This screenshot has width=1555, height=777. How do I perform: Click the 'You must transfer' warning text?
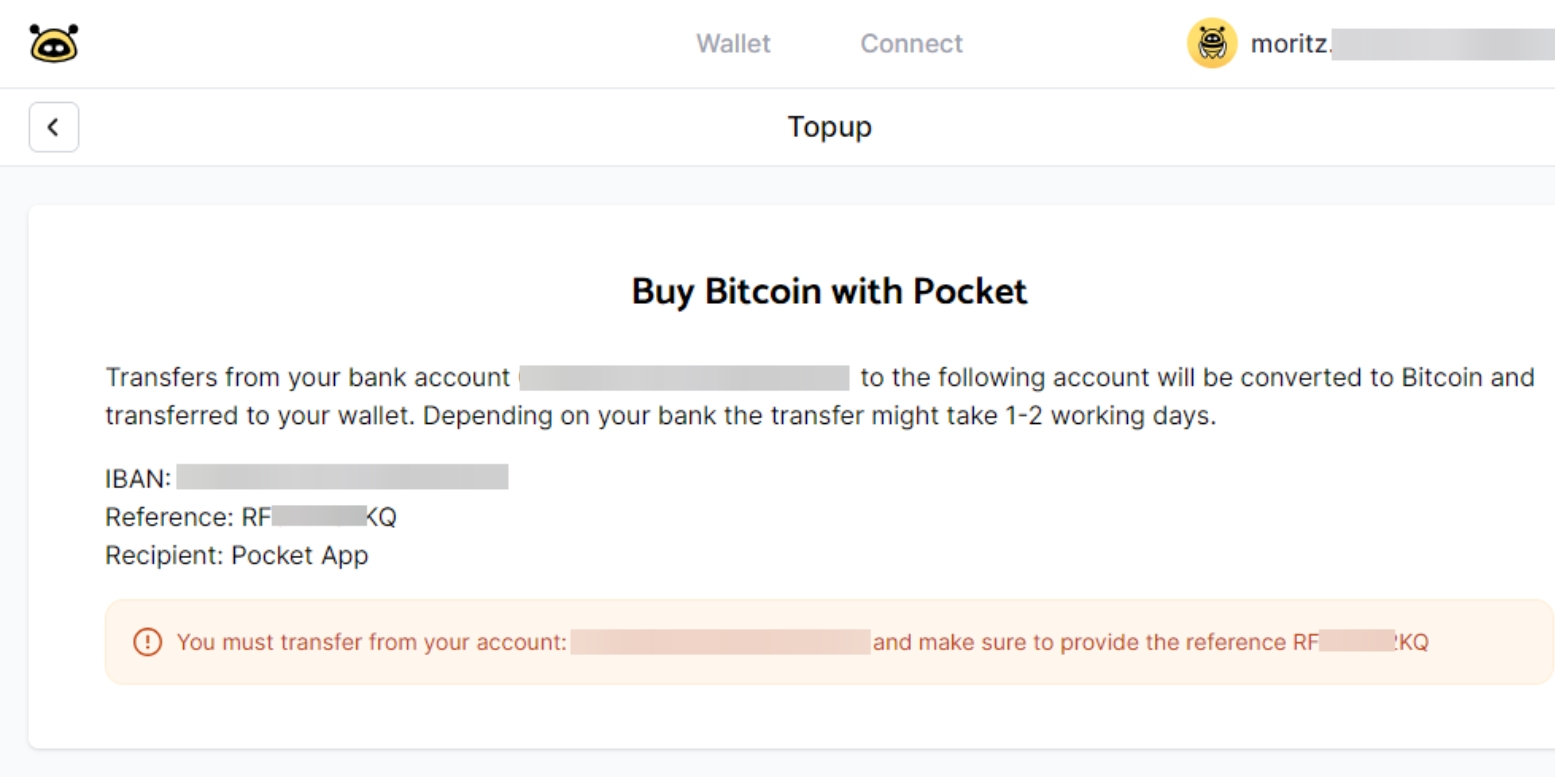pos(372,642)
